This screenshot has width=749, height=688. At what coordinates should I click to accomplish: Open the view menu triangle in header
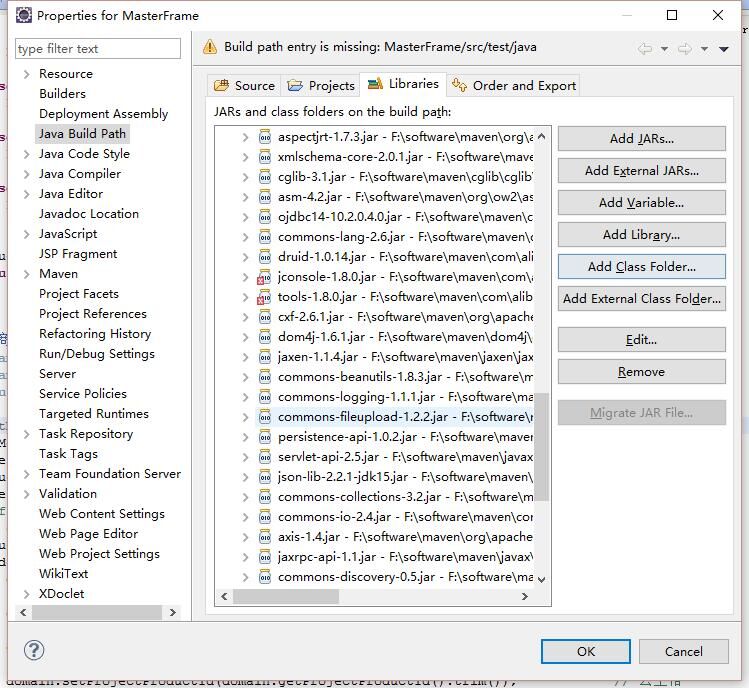tap(724, 49)
